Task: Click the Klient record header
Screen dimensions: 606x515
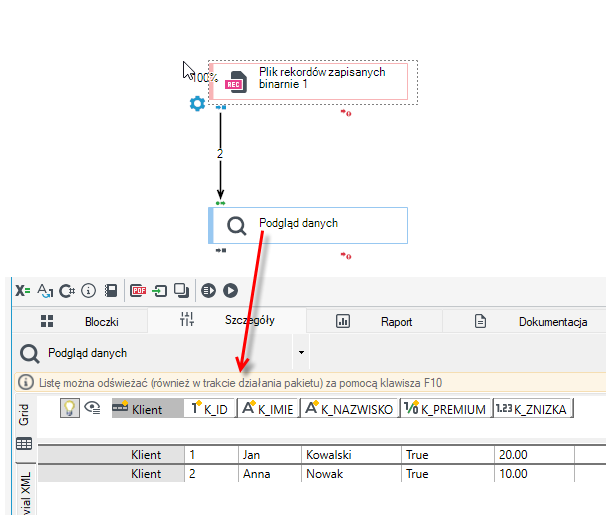Action: (x=147, y=409)
